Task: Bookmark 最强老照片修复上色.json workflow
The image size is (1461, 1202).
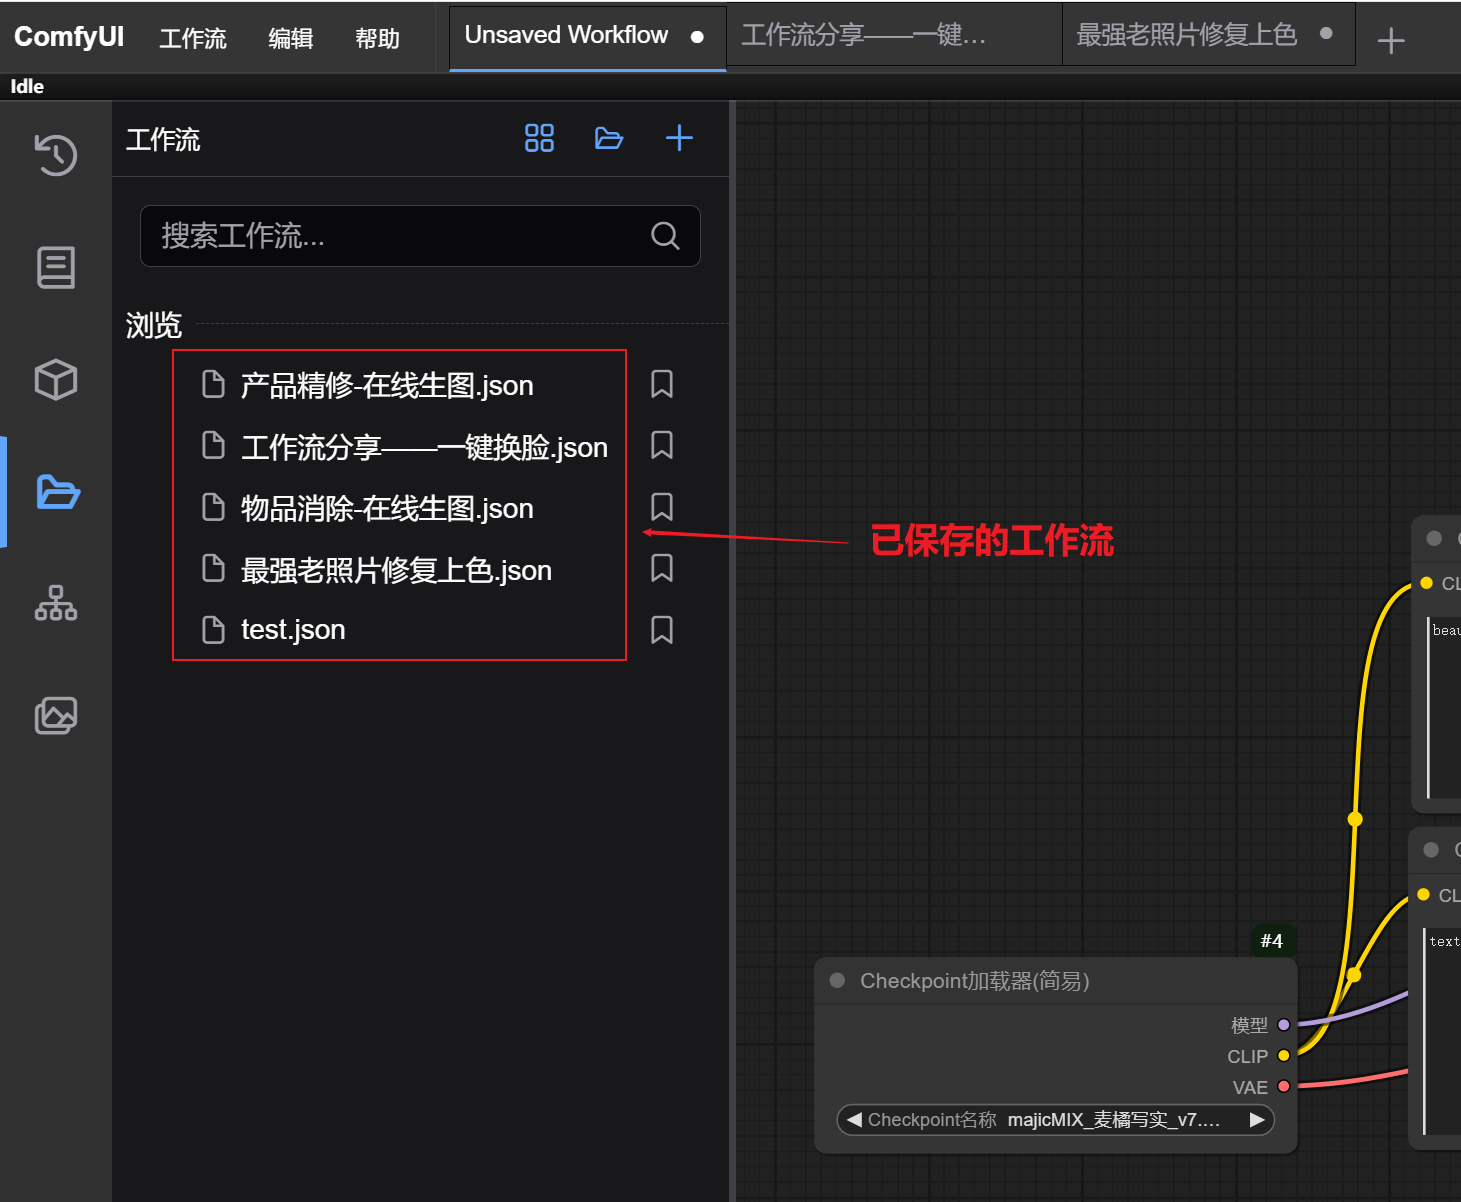Action: pyautogui.click(x=662, y=569)
